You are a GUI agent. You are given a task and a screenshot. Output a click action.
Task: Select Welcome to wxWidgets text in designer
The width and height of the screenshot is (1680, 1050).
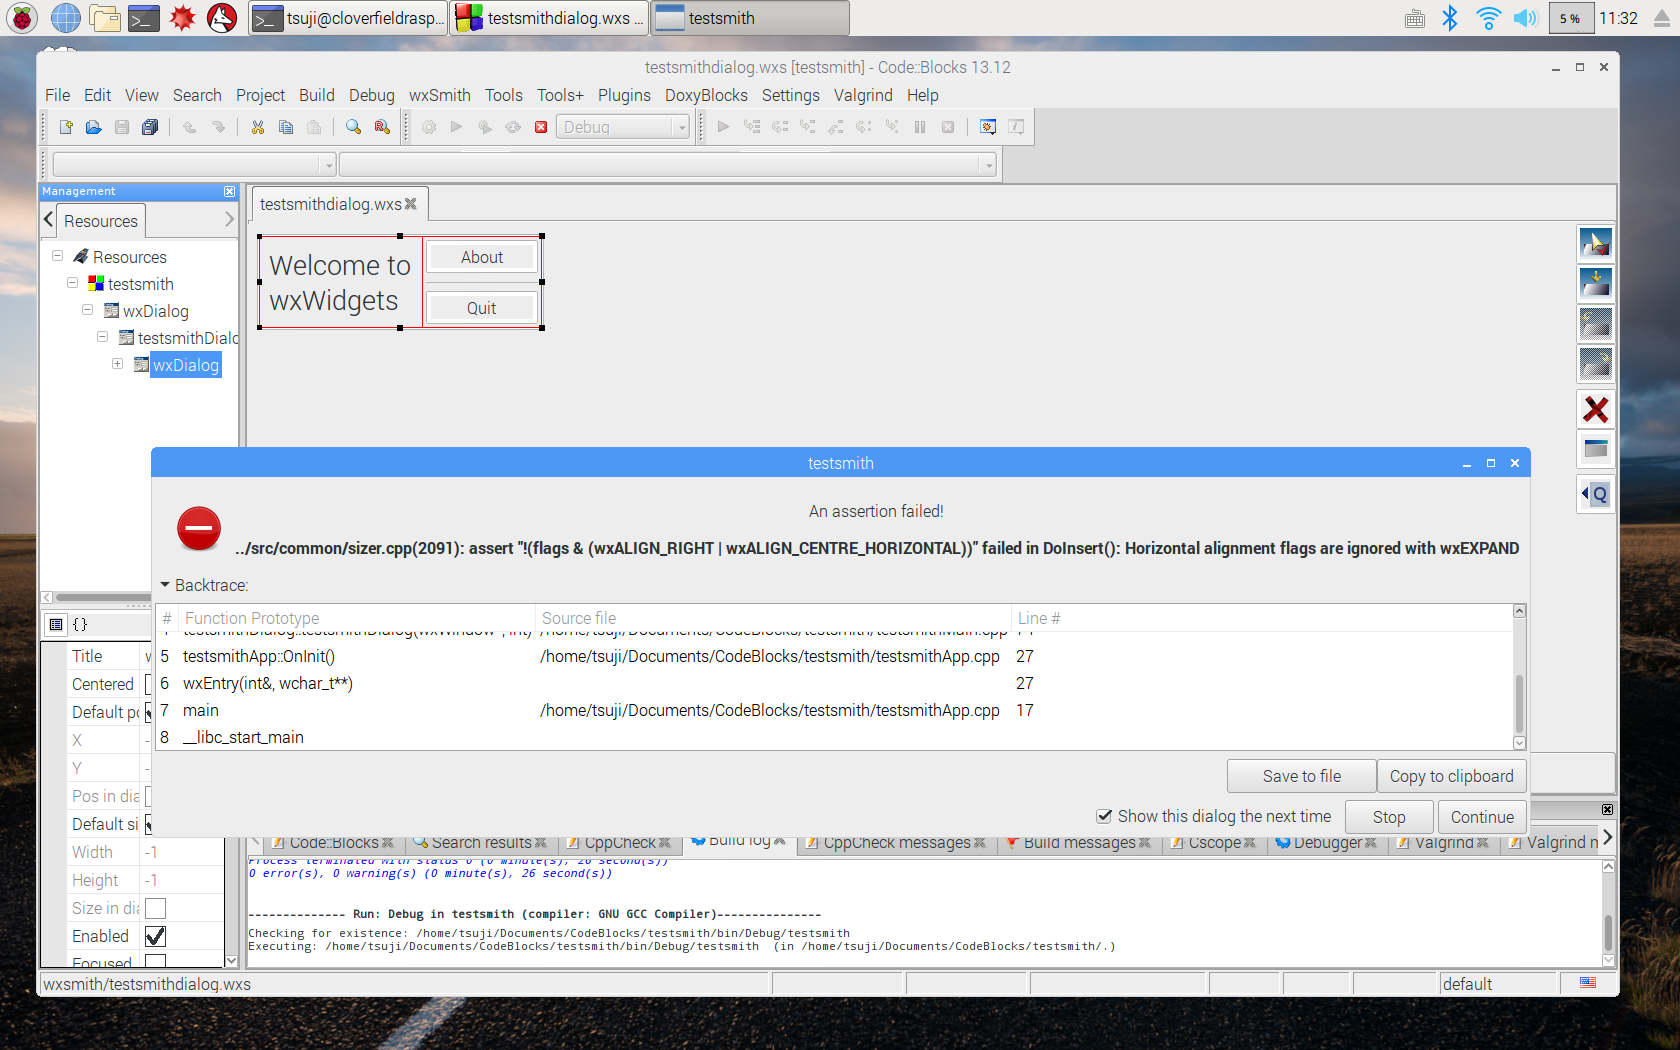point(340,283)
